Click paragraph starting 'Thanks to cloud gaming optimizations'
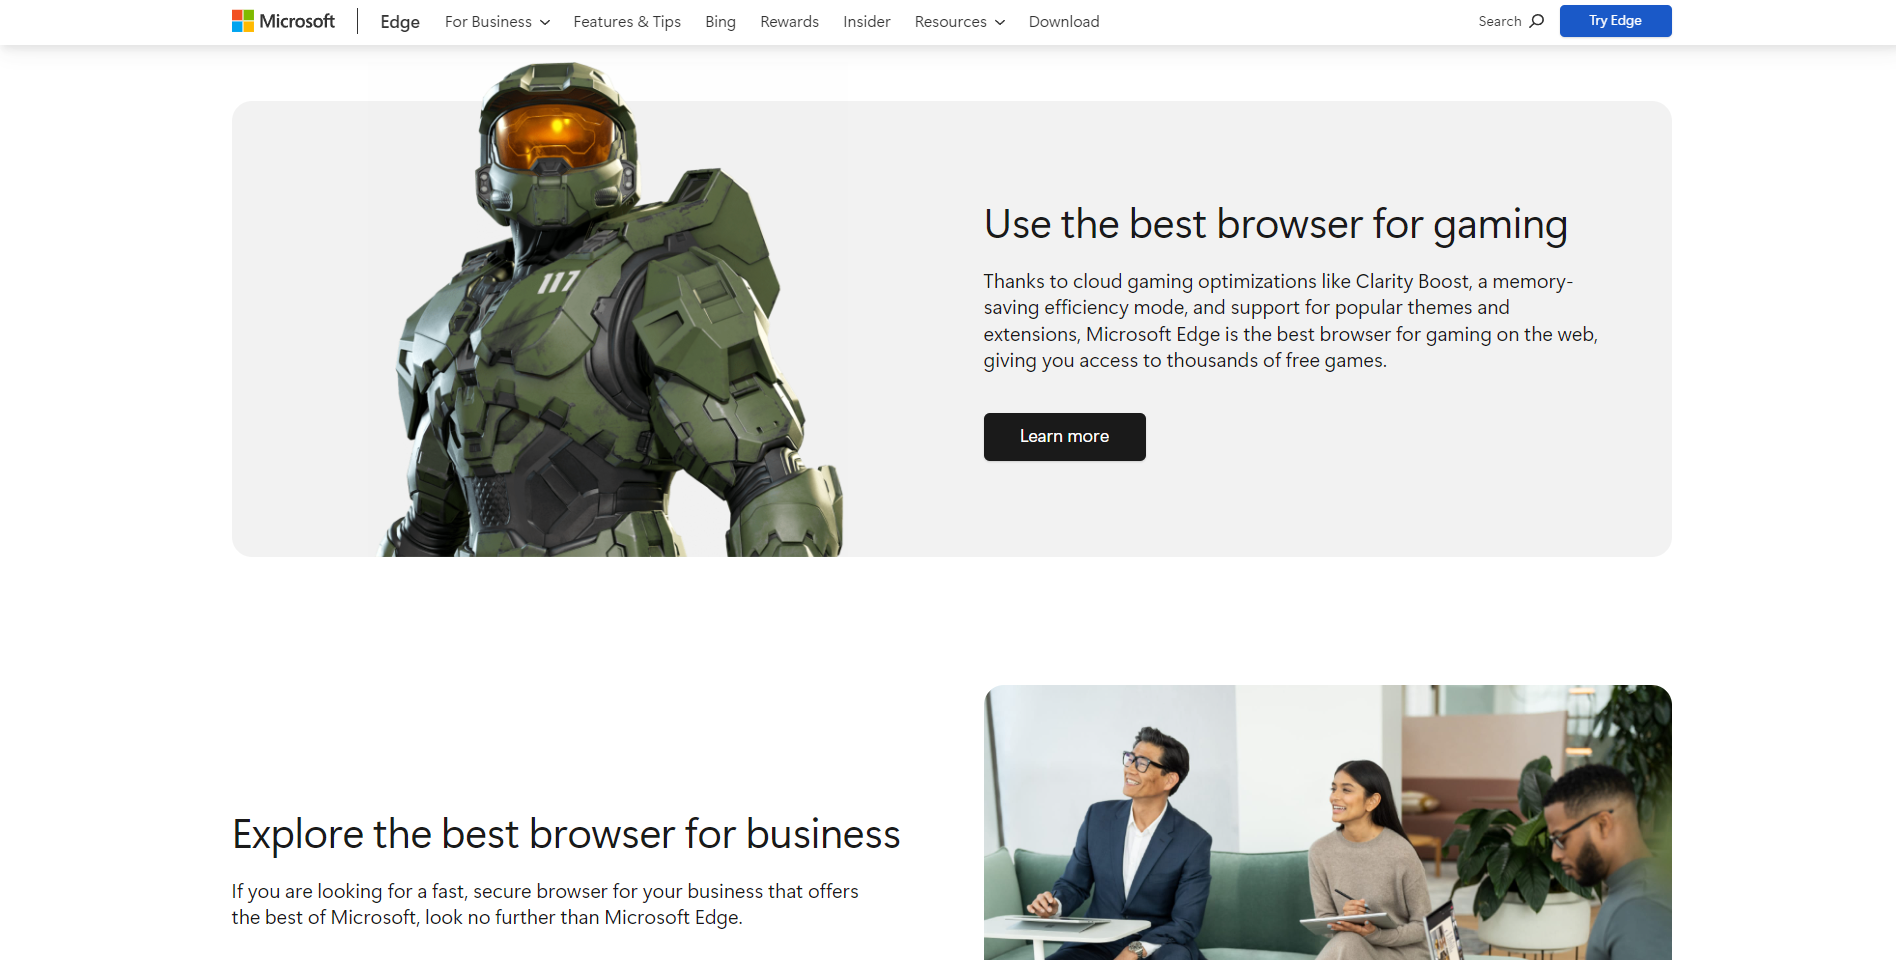The width and height of the screenshot is (1896, 960). coord(1290,321)
